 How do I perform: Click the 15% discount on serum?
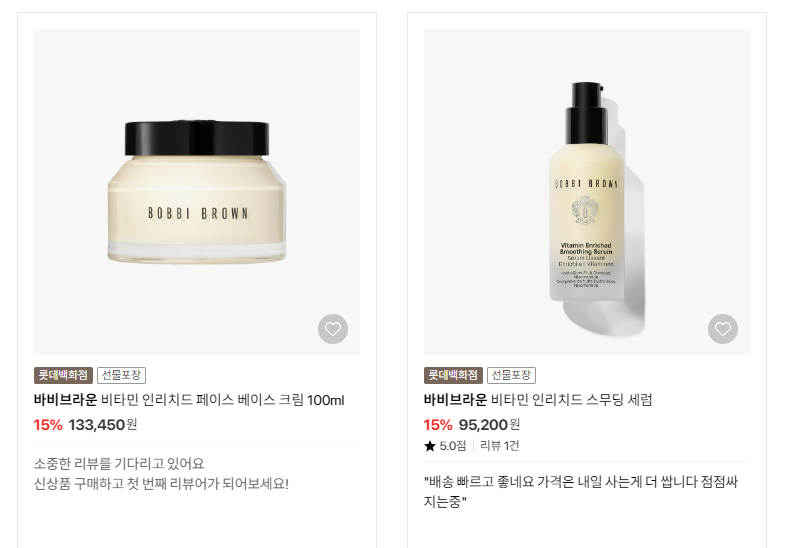(438, 425)
